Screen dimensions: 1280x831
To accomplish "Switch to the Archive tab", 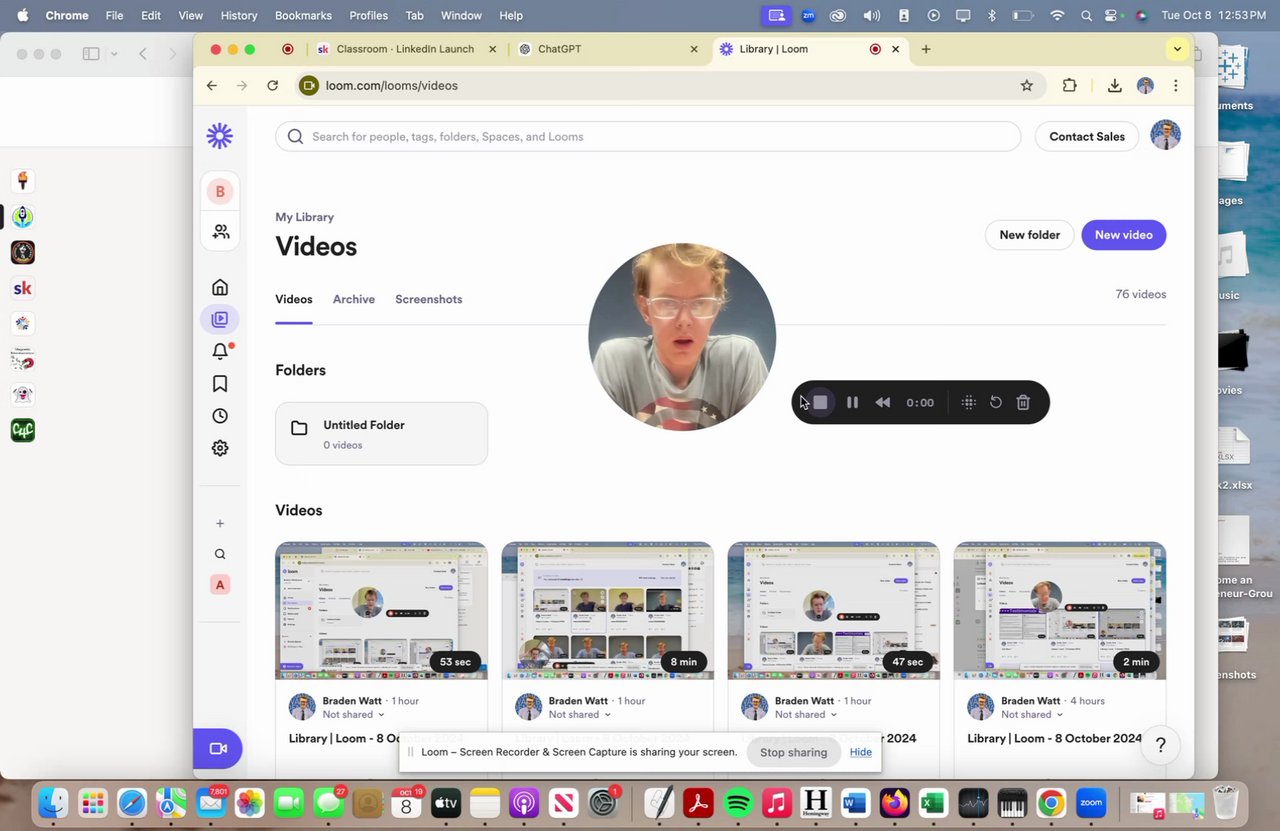I will (x=354, y=299).
